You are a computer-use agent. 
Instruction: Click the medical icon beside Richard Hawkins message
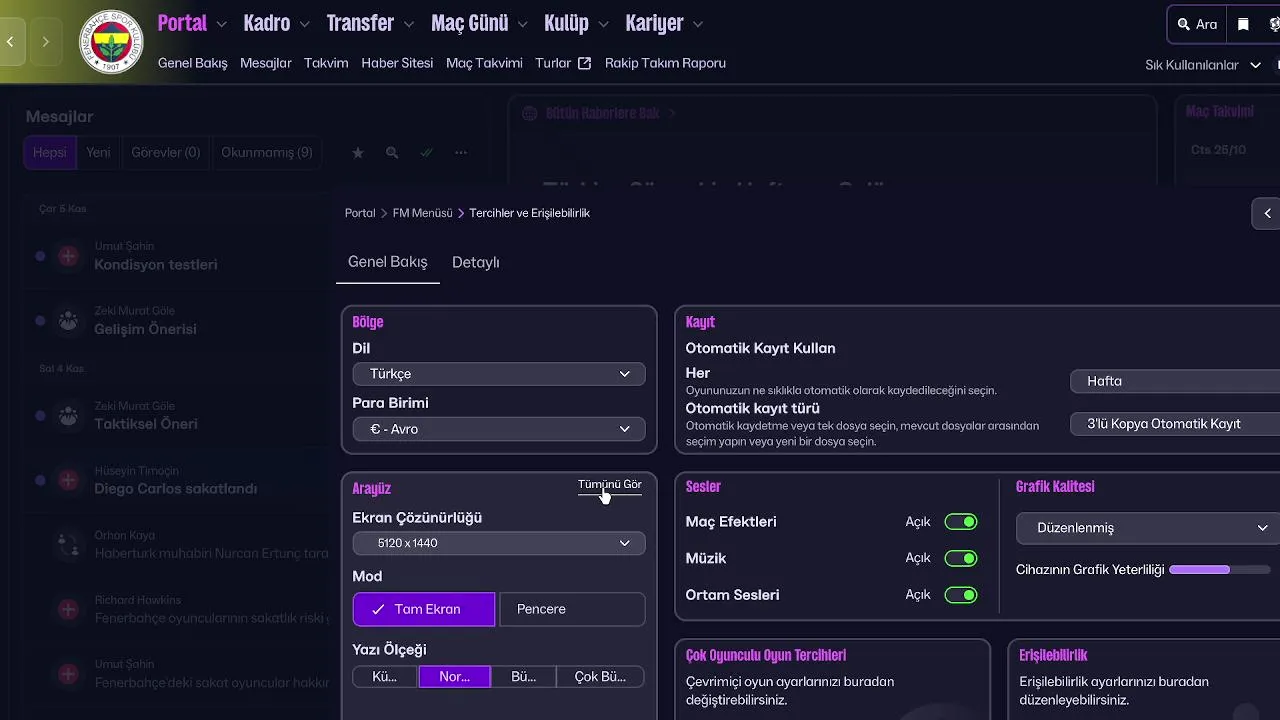[68, 609]
